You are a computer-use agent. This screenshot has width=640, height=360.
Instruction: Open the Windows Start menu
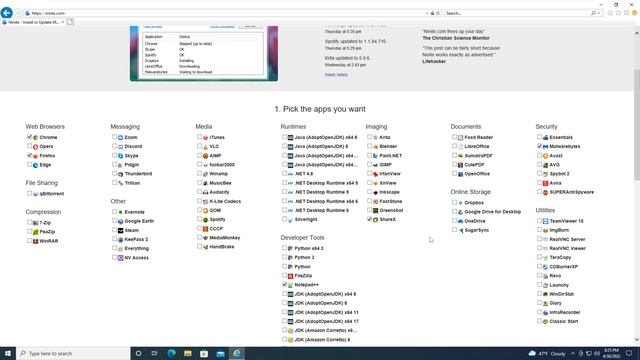[x=8, y=353]
